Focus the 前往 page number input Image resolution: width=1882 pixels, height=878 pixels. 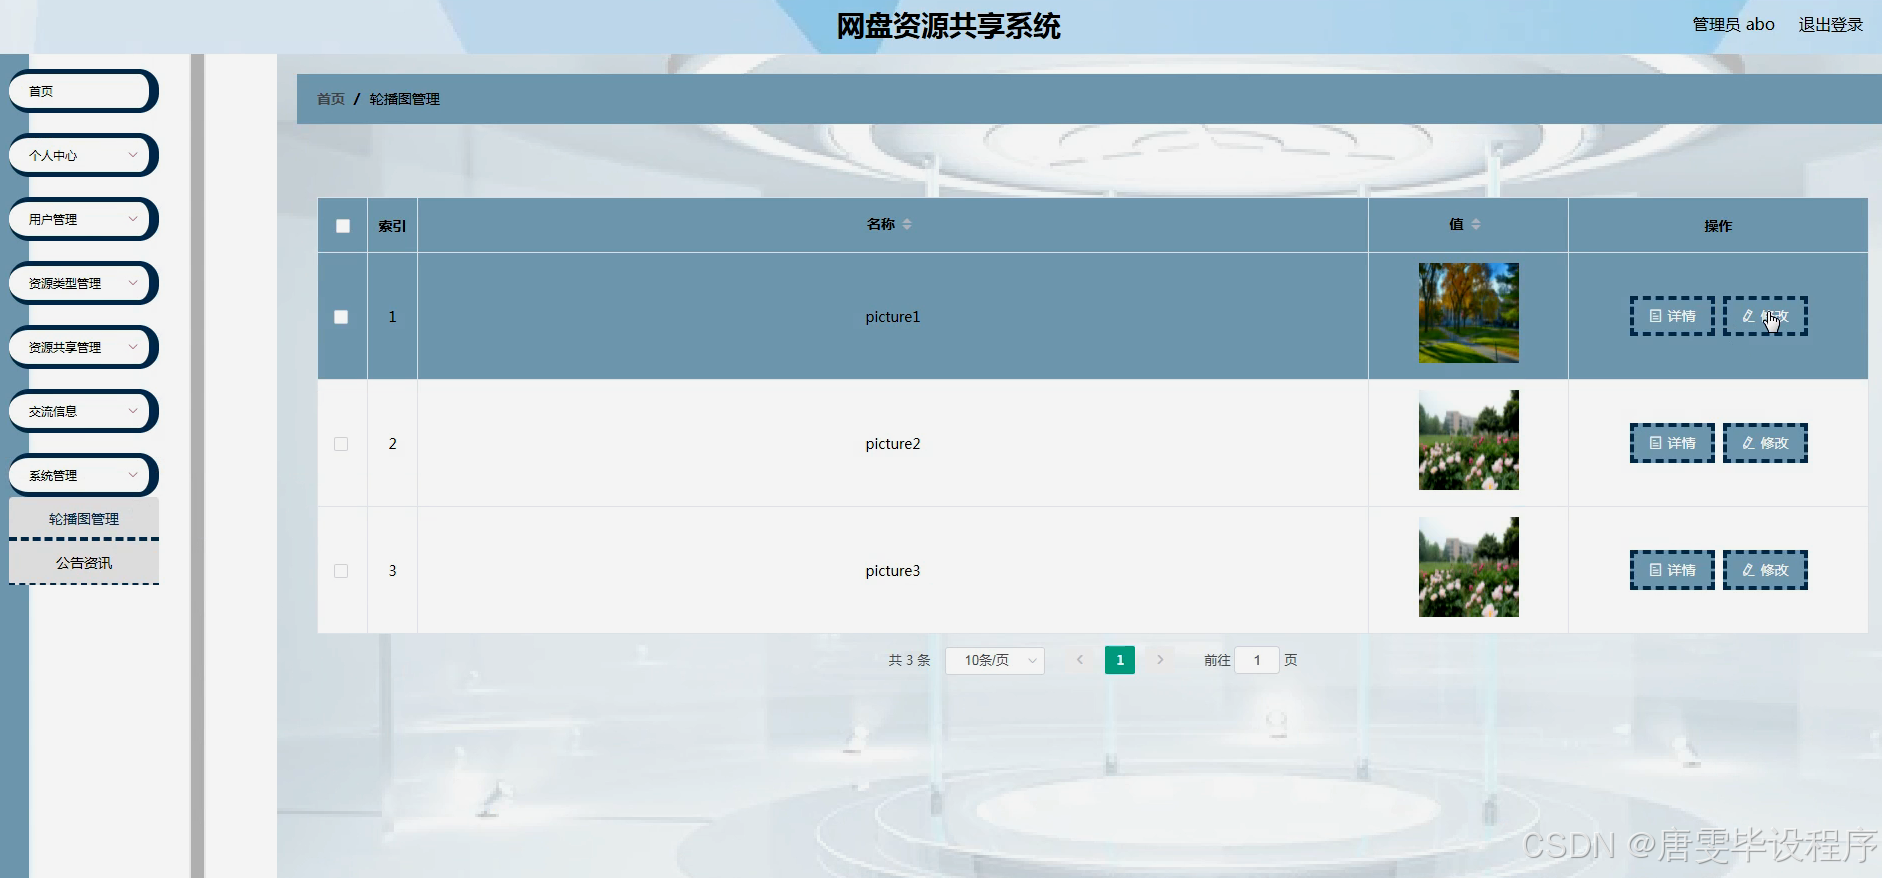pos(1257,660)
